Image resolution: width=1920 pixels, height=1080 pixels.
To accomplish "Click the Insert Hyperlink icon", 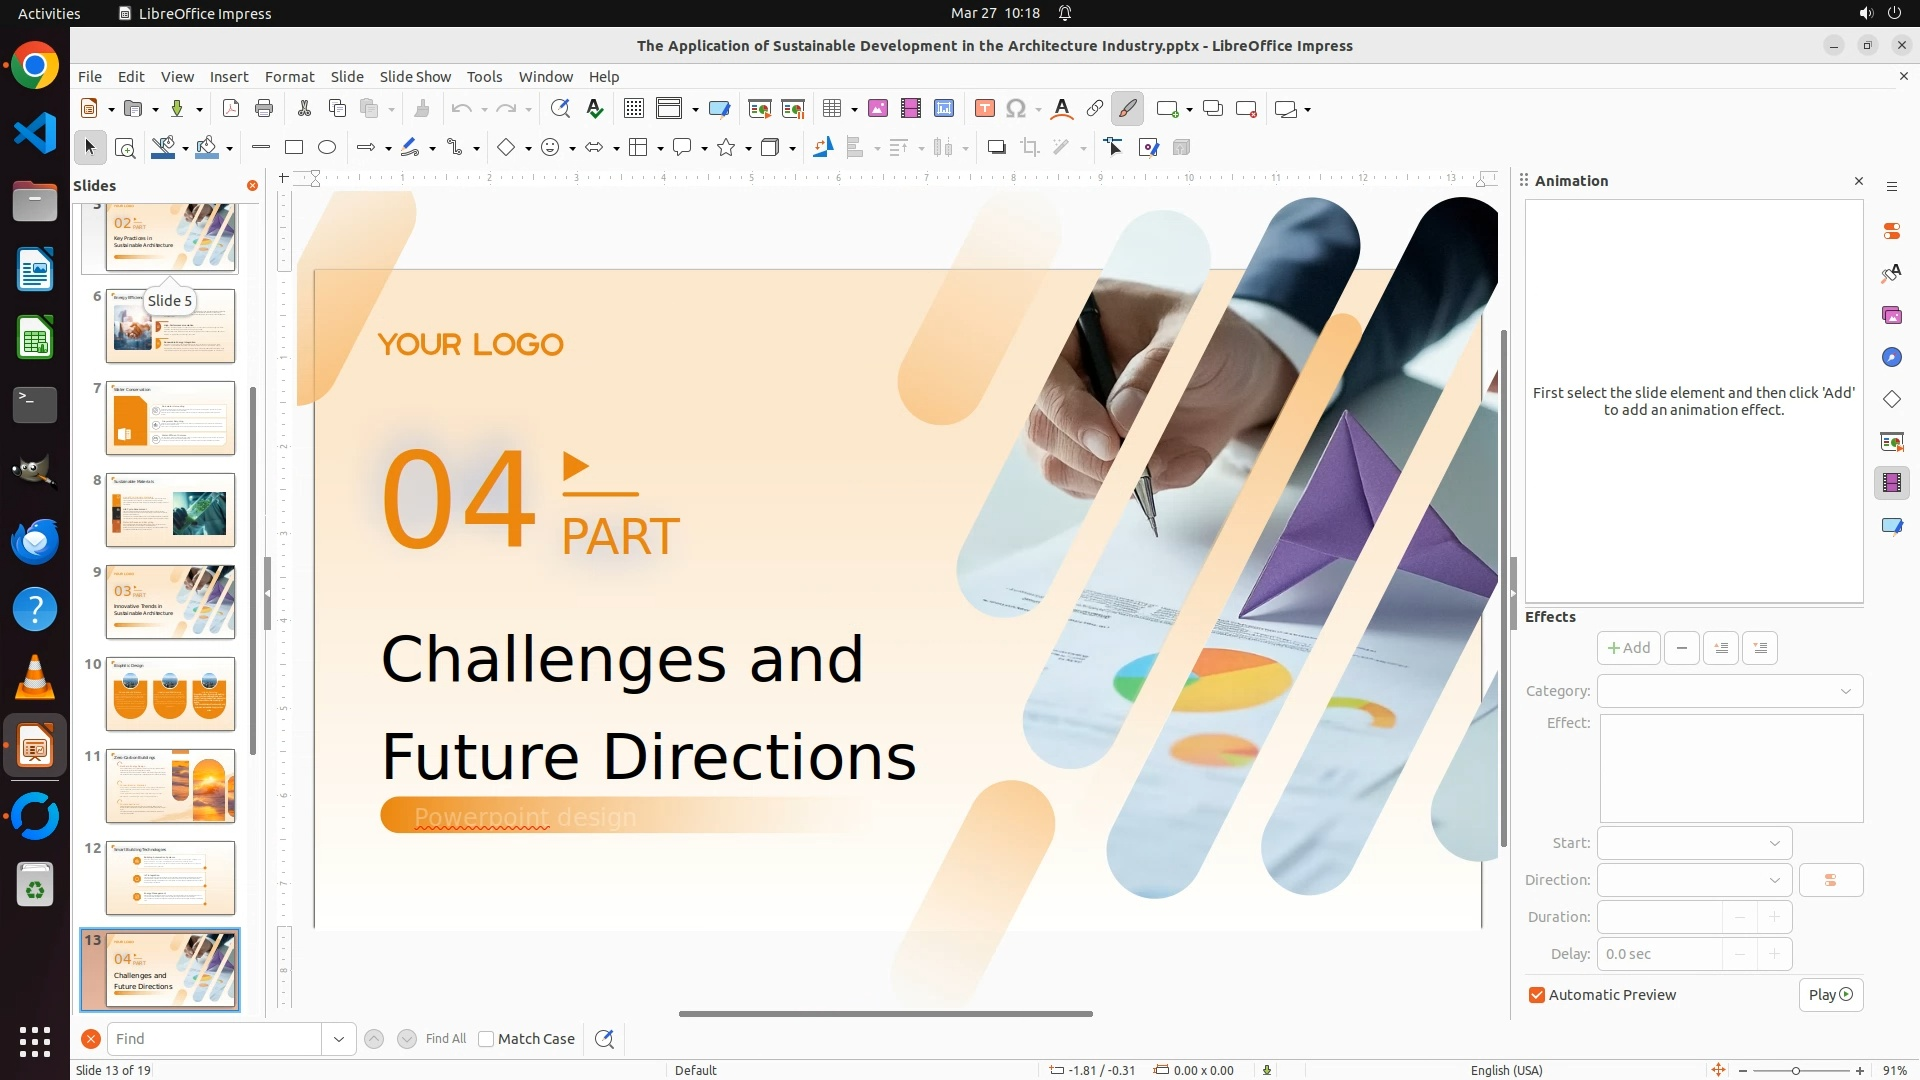I will (1095, 109).
